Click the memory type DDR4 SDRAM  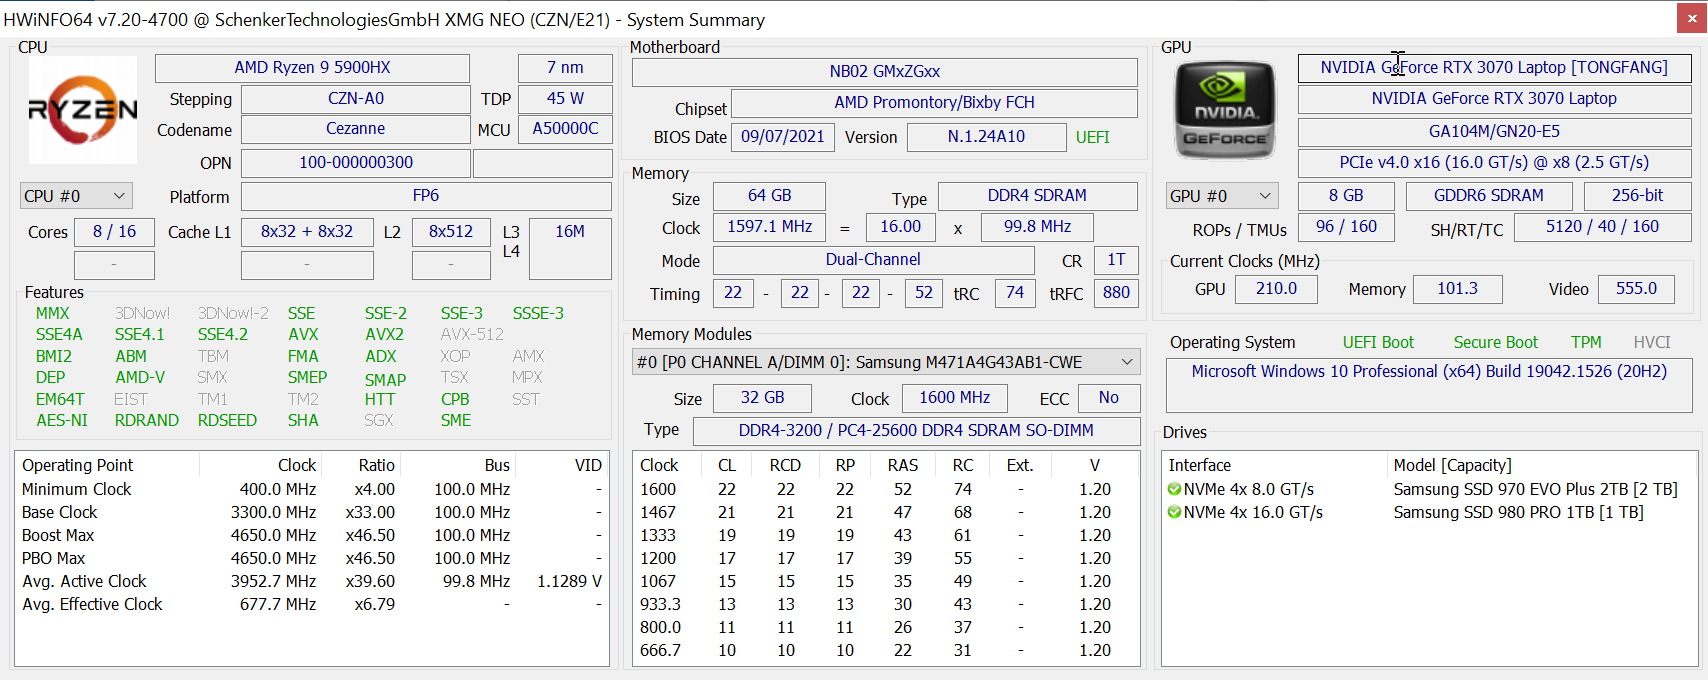(x=1037, y=196)
